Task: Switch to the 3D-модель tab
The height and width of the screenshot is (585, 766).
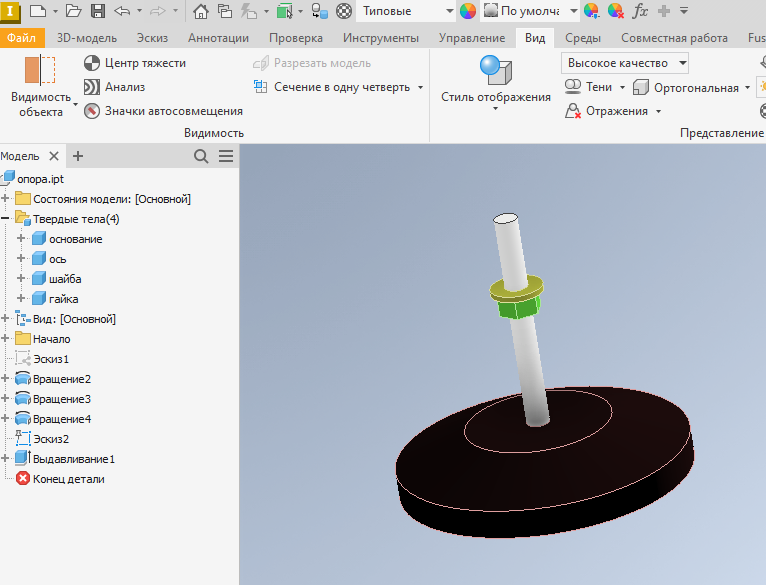Action: (x=86, y=38)
